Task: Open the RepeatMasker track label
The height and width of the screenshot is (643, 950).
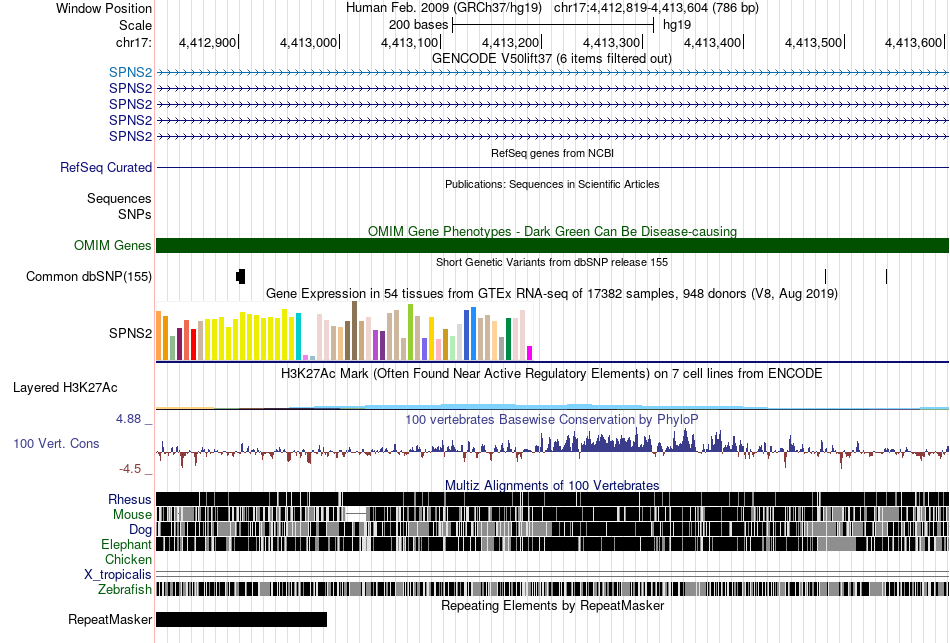Action: click(x=110, y=619)
